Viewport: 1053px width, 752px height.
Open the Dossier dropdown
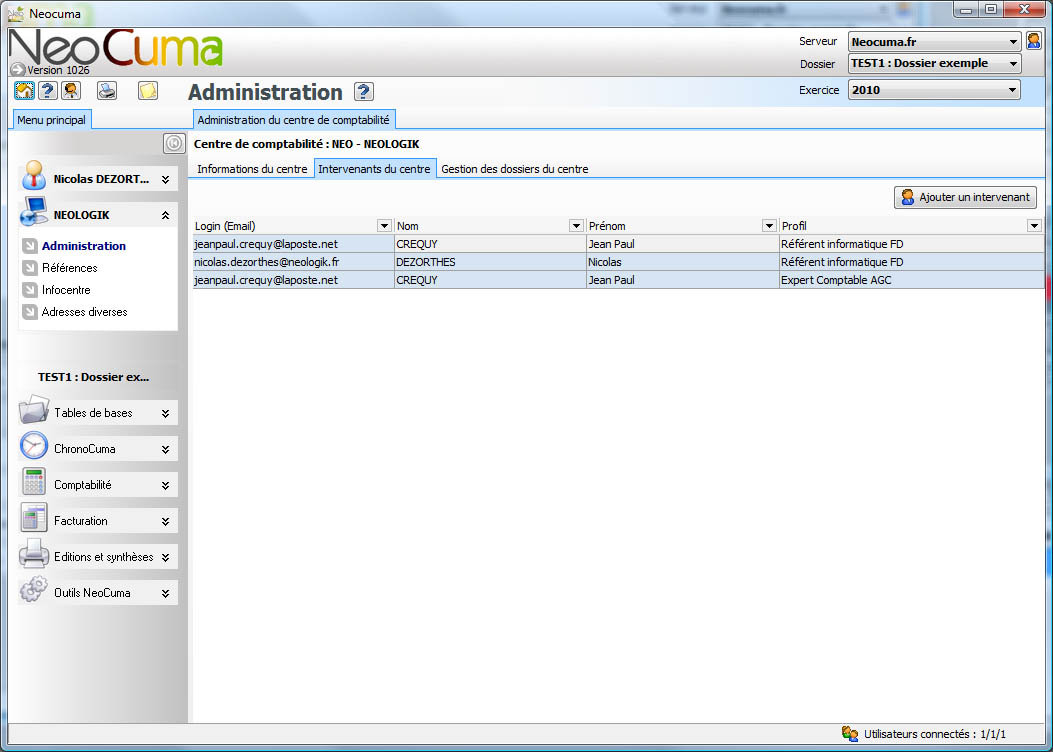[1013, 64]
